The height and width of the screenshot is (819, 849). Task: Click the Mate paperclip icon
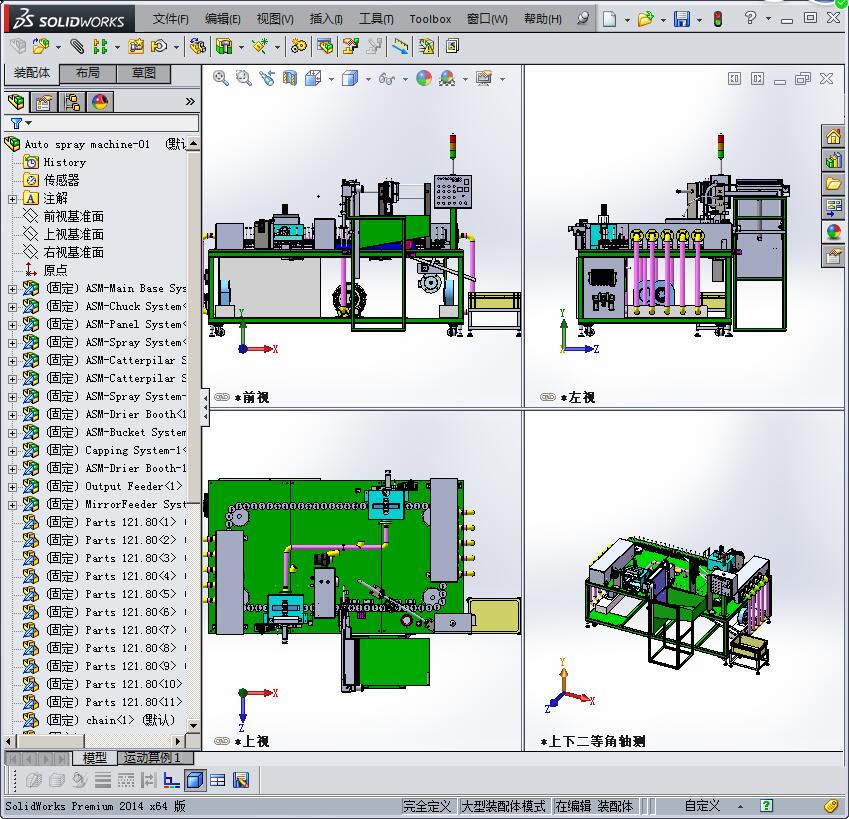(x=77, y=47)
